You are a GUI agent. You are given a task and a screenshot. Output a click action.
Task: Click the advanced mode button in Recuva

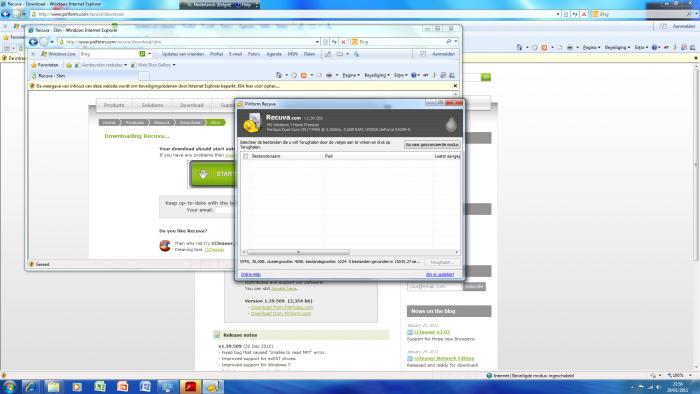[432, 145]
